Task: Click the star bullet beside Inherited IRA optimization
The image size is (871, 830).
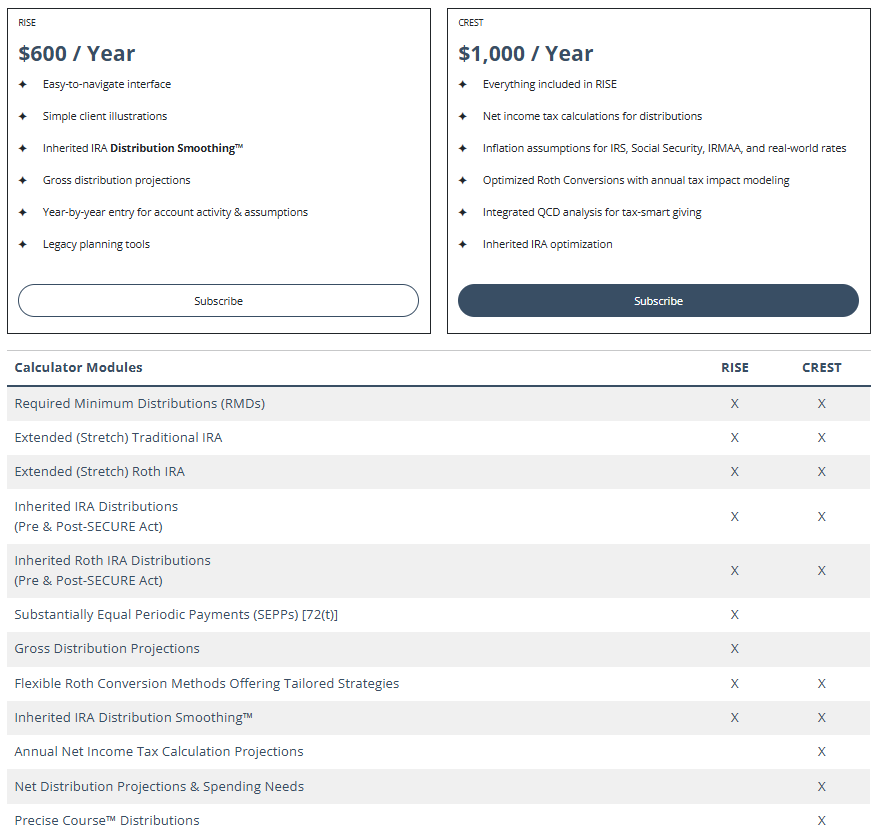Action: pyautogui.click(x=463, y=244)
